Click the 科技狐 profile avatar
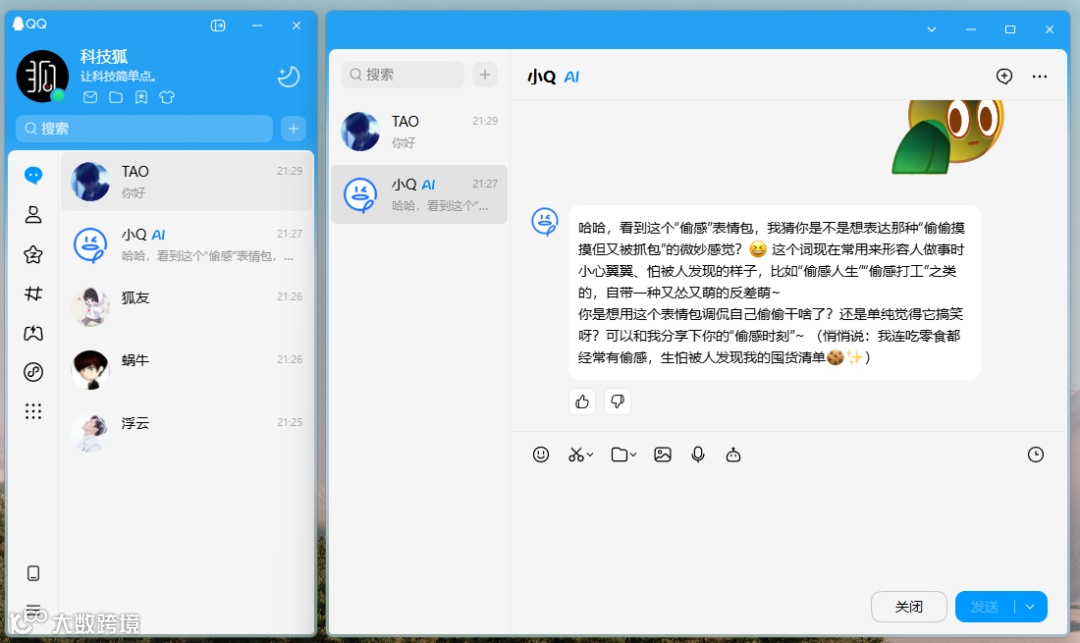The image size is (1080, 643). coord(42,76)
